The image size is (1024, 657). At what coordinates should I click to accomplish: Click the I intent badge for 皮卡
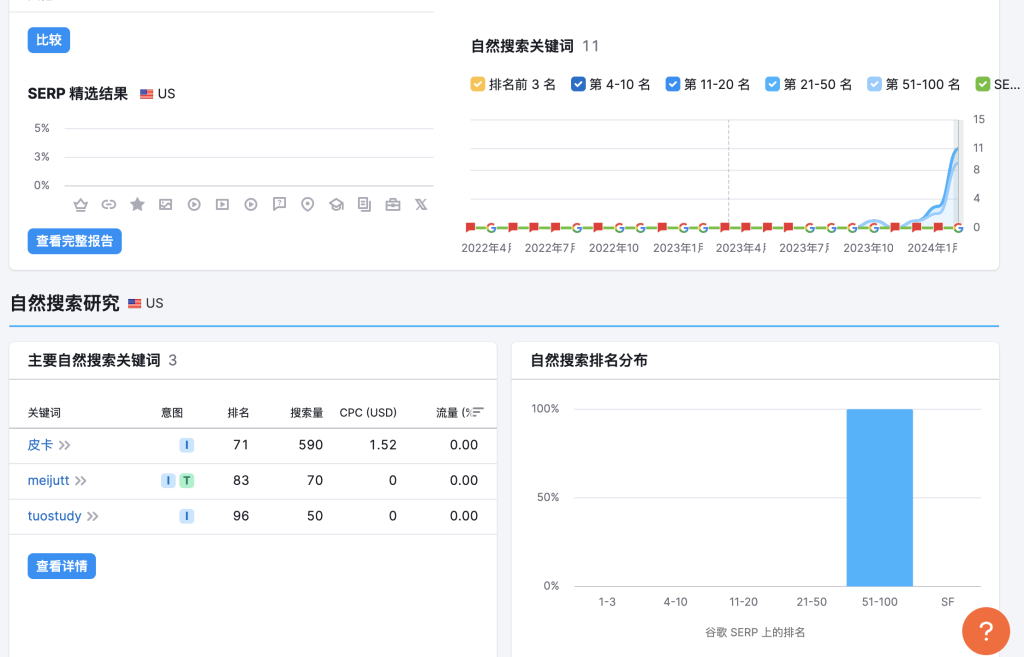(x=187, y=445)
